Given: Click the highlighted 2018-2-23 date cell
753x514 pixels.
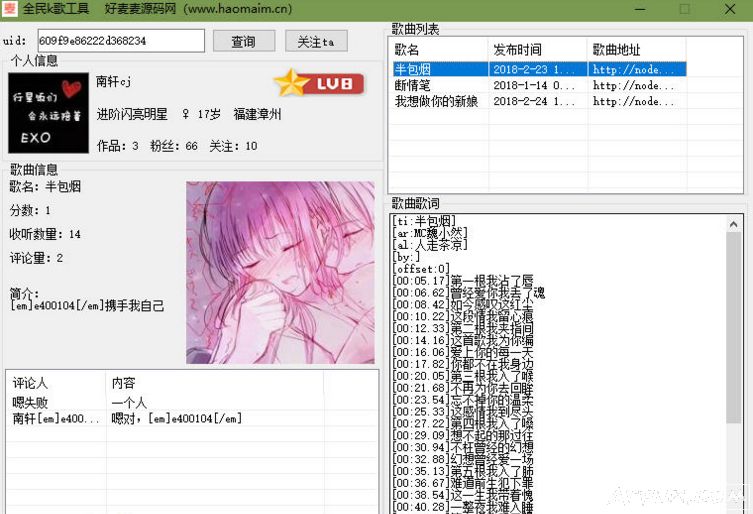Looking at the screenshot, I should coord(534,69).
